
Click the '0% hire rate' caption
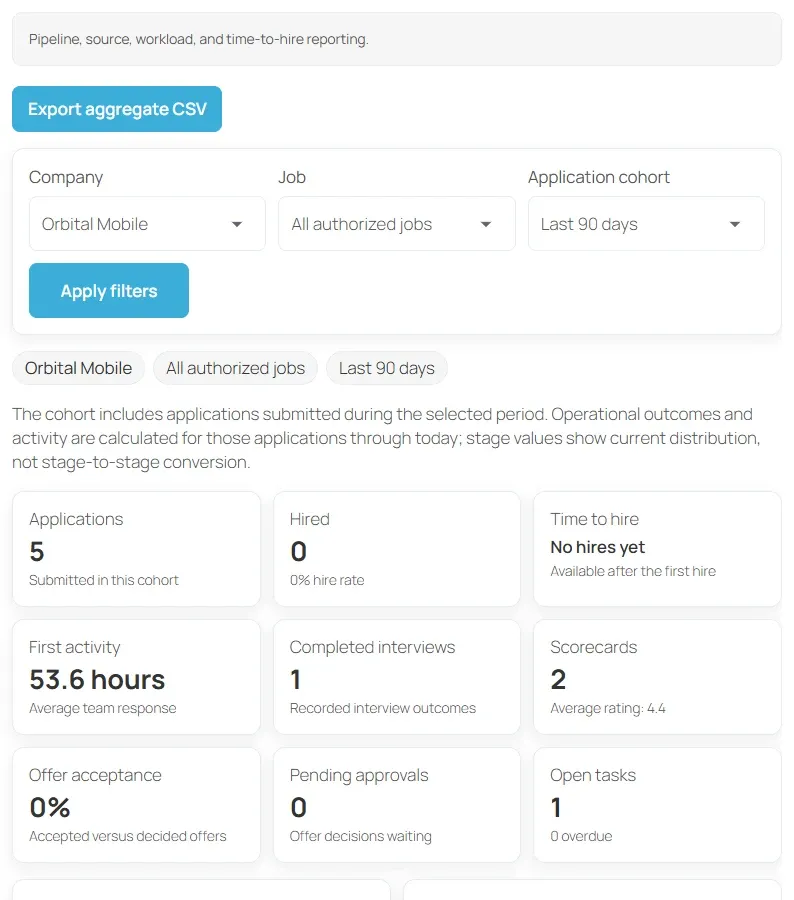click(327, 580)
